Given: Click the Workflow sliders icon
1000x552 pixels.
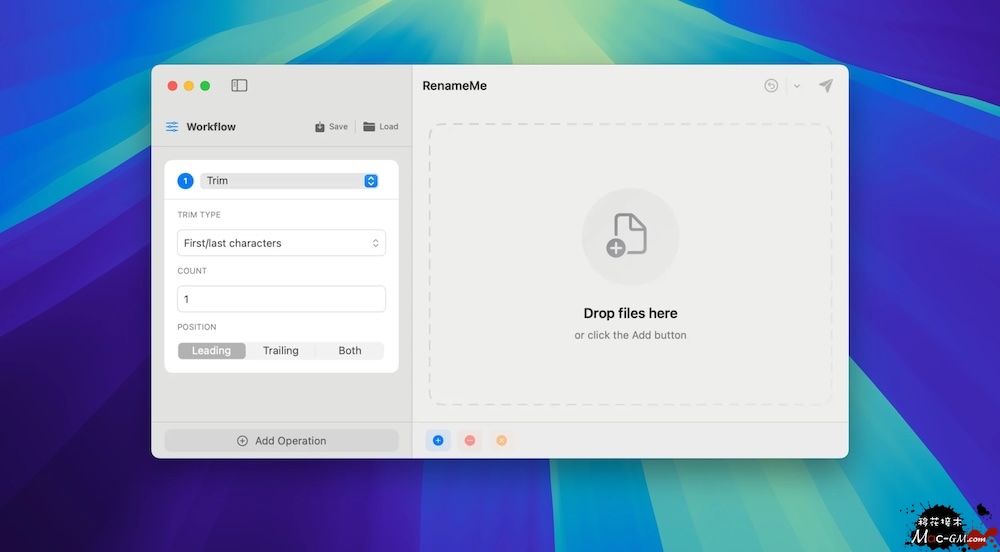Looking at the screenshot, I should click(x=172, y=127).
